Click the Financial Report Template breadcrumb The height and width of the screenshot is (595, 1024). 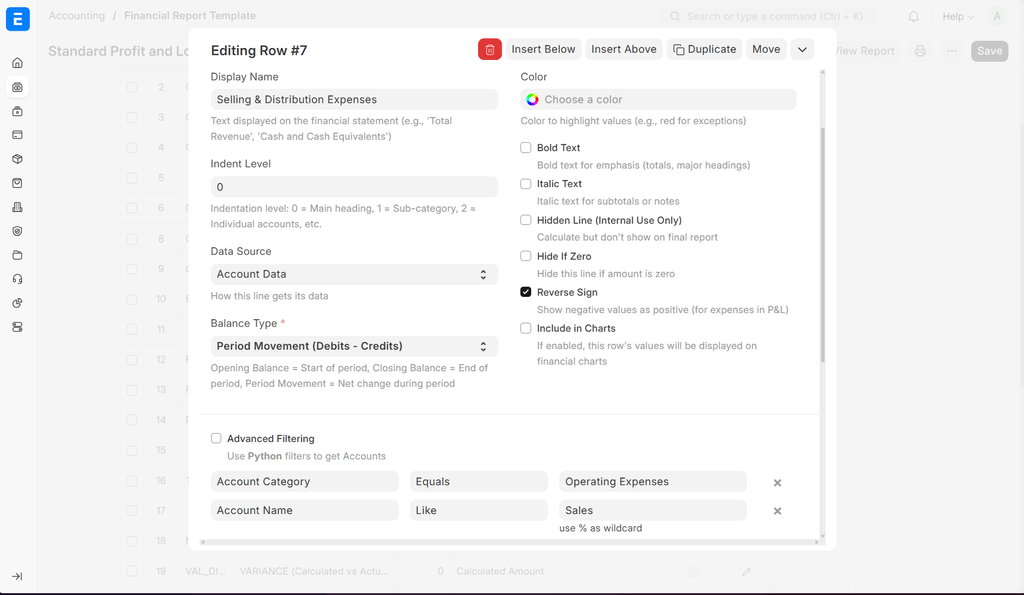coord(190,16)
